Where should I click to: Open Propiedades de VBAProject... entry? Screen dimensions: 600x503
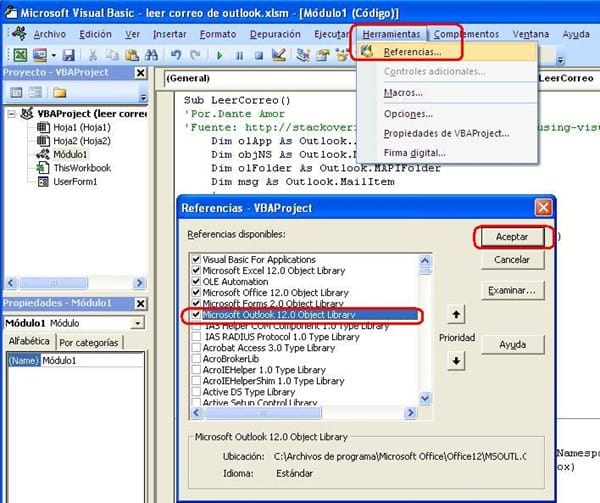[446, 133]
